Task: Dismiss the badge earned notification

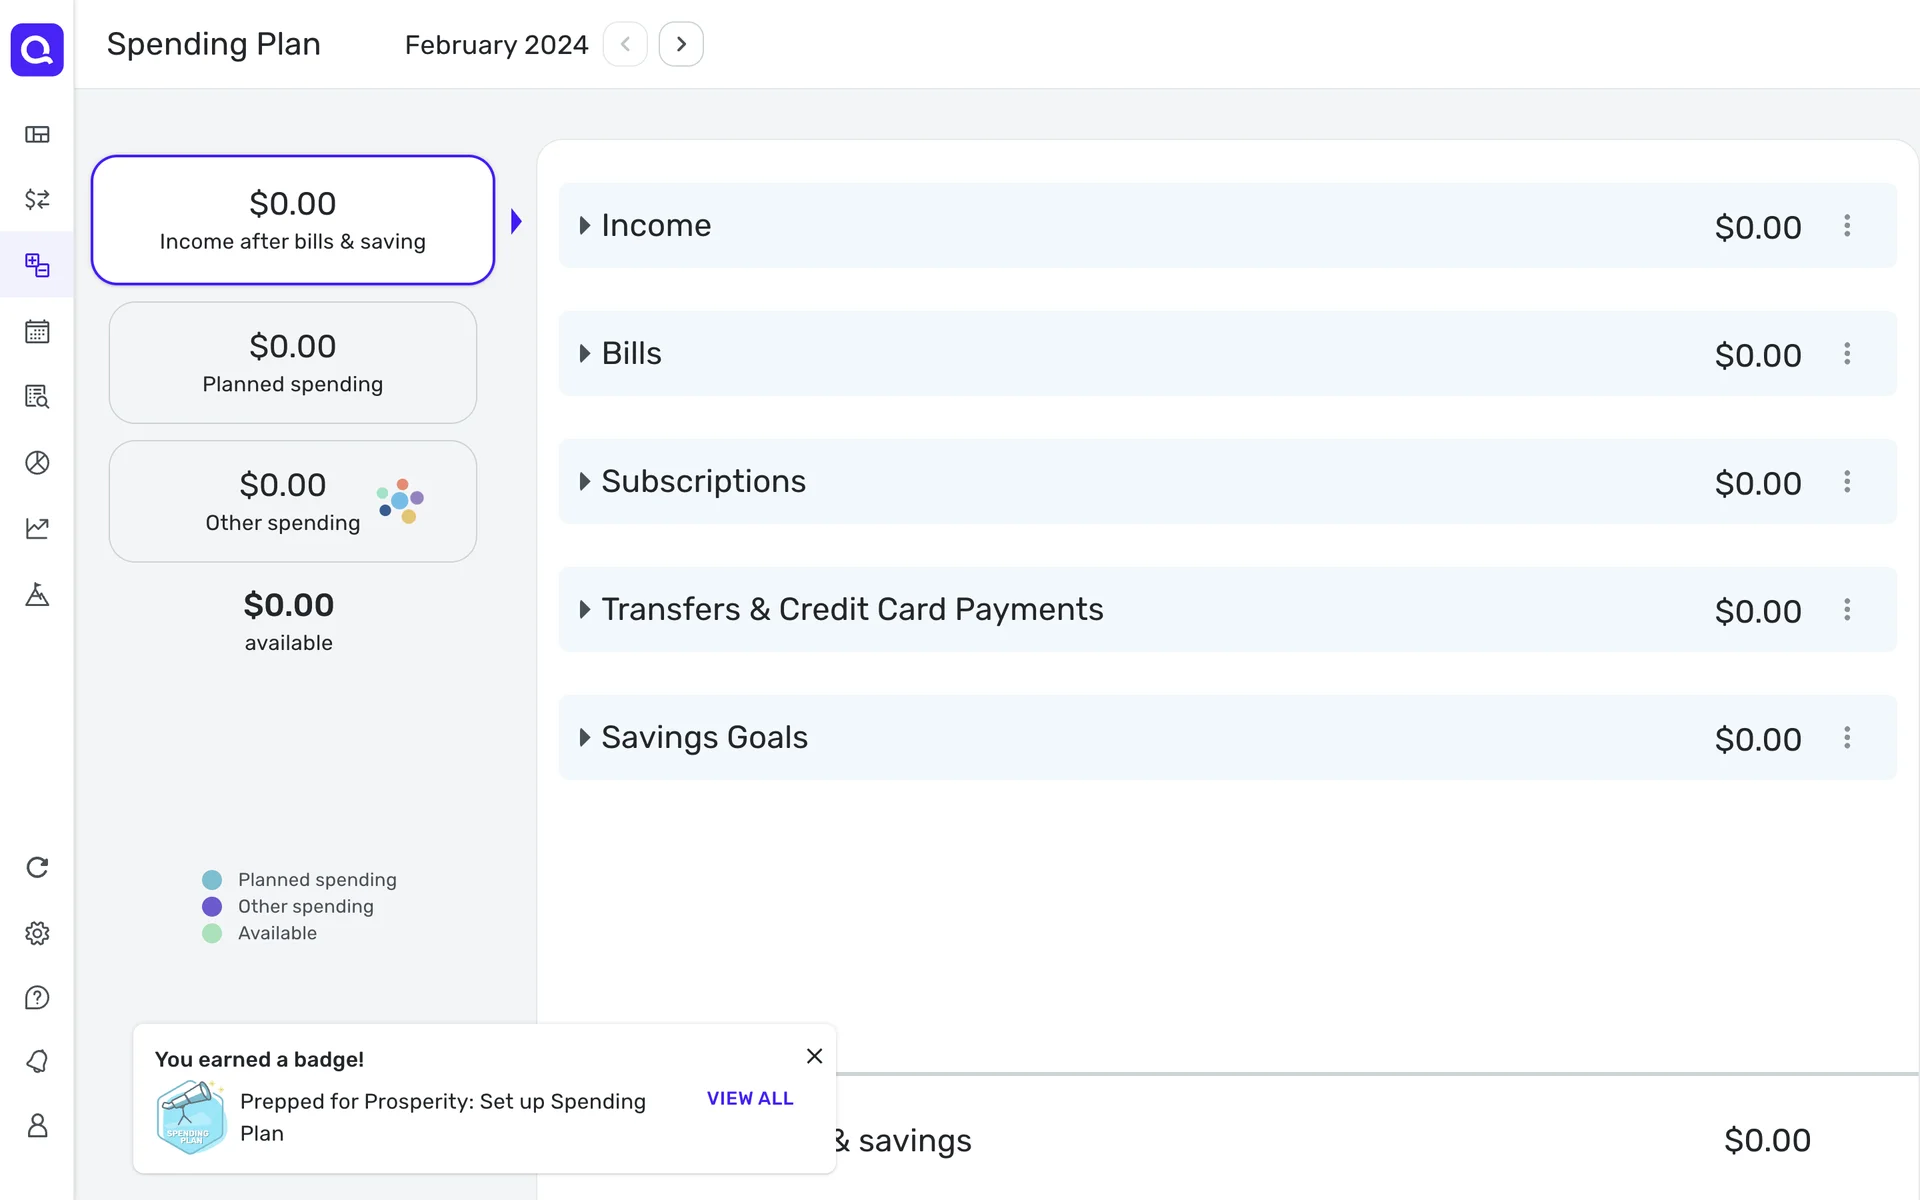Action: (814, 1056)
